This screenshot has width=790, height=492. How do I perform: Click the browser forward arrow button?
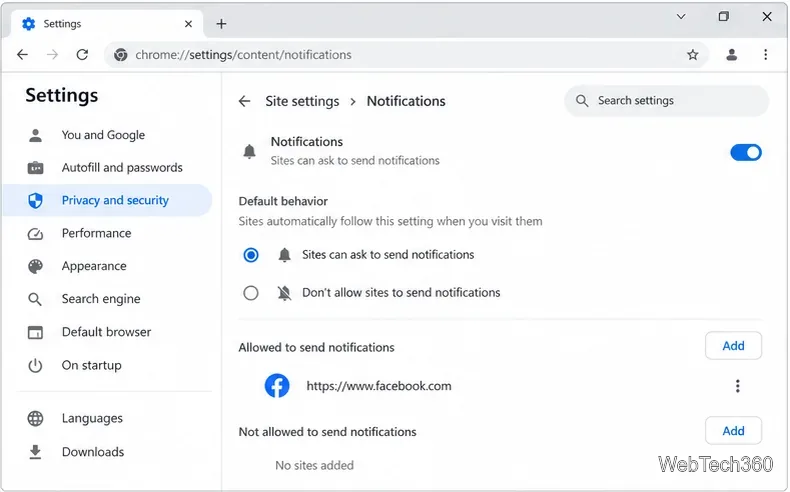[x=52, y=54]
